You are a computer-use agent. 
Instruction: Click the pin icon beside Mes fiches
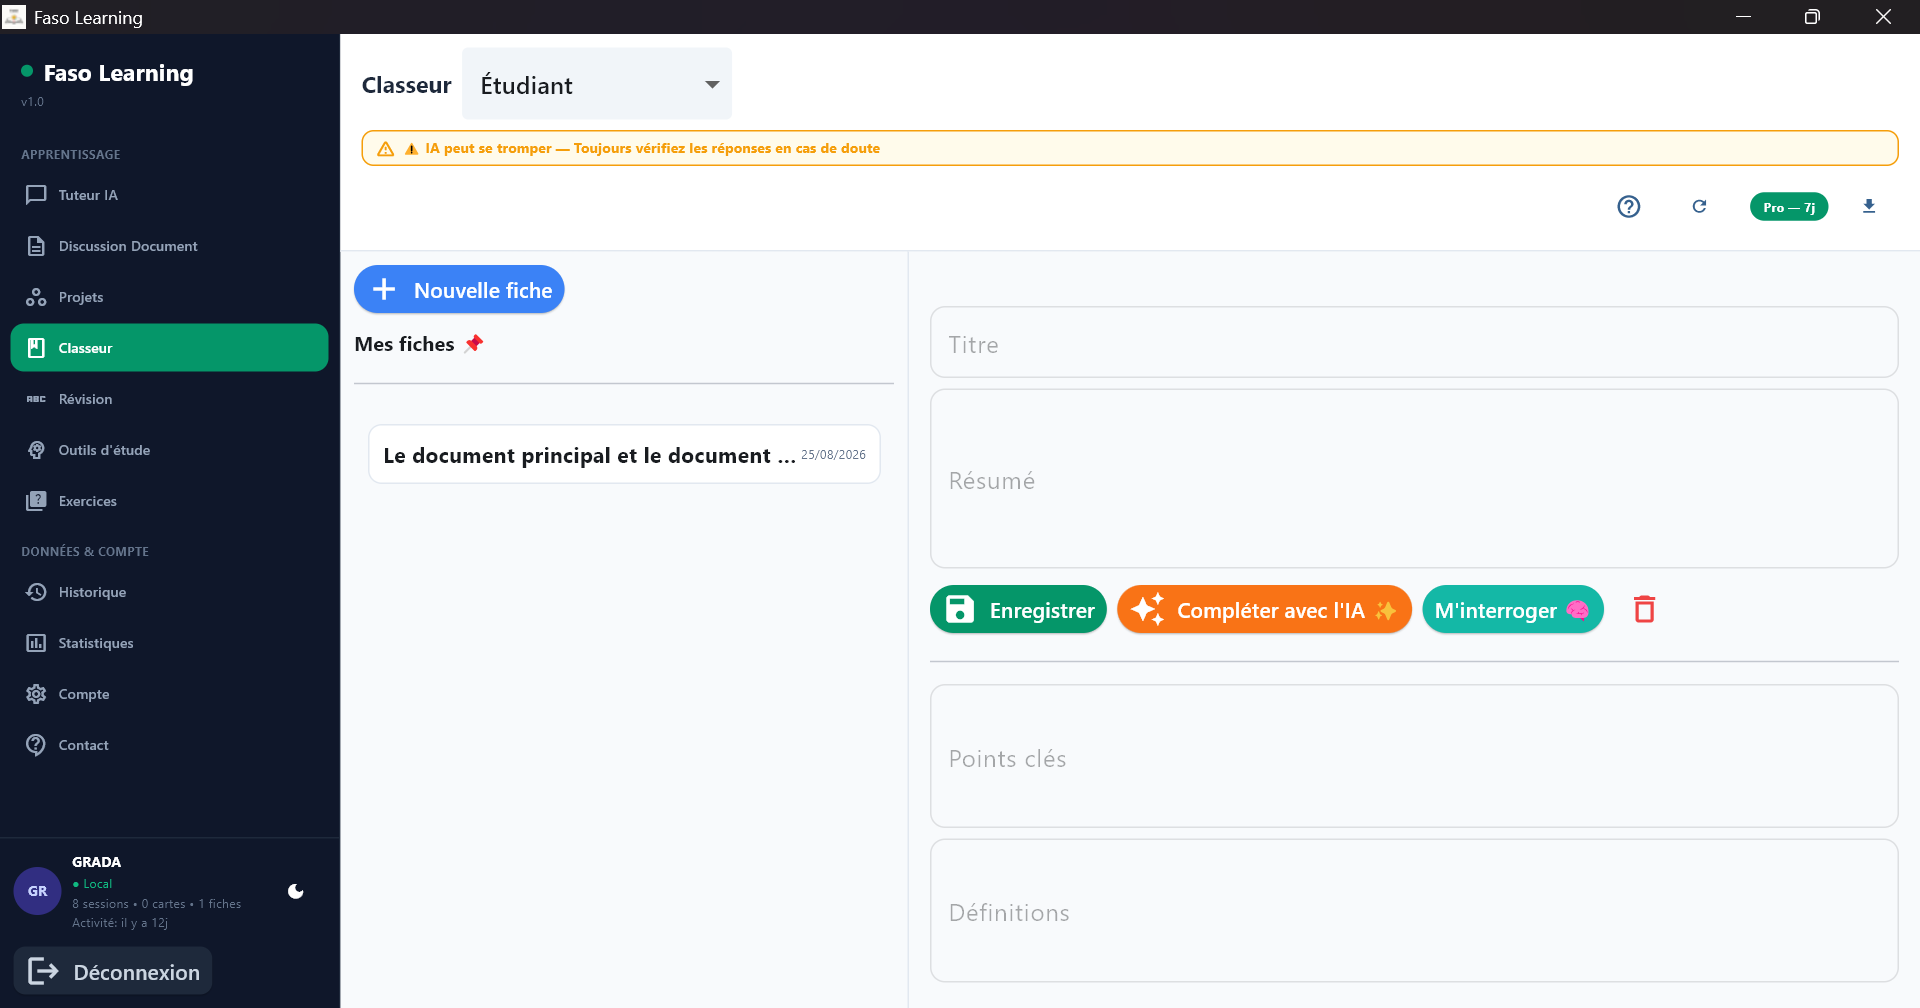point(474,344)
